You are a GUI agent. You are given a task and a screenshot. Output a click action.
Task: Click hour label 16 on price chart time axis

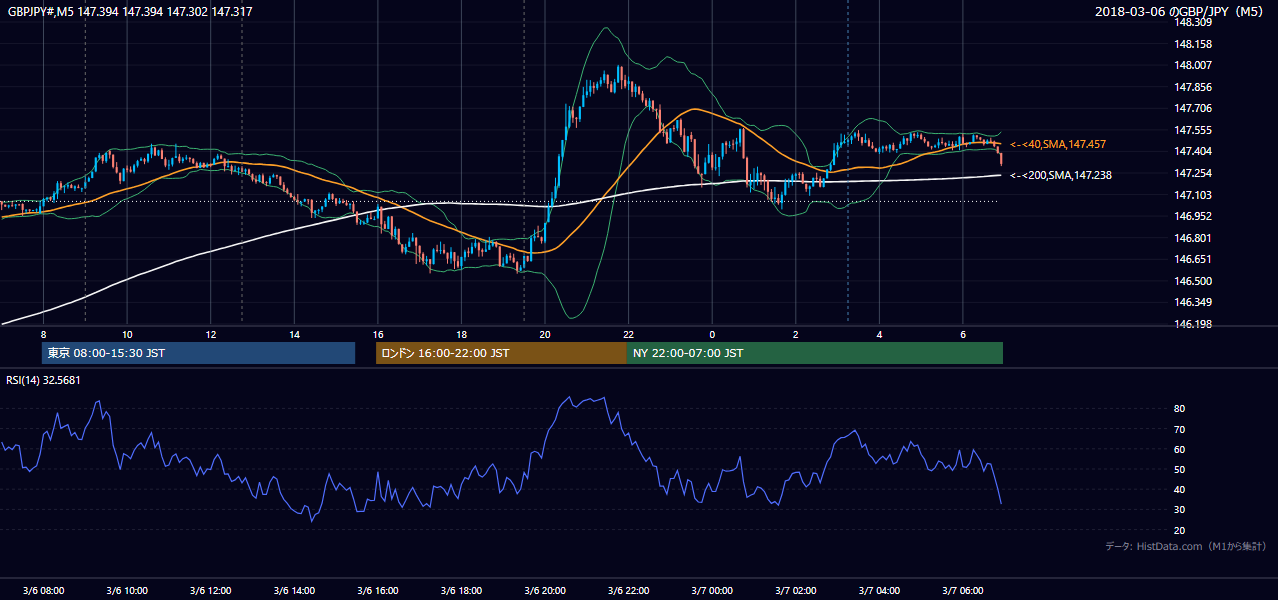pos(378,334)
